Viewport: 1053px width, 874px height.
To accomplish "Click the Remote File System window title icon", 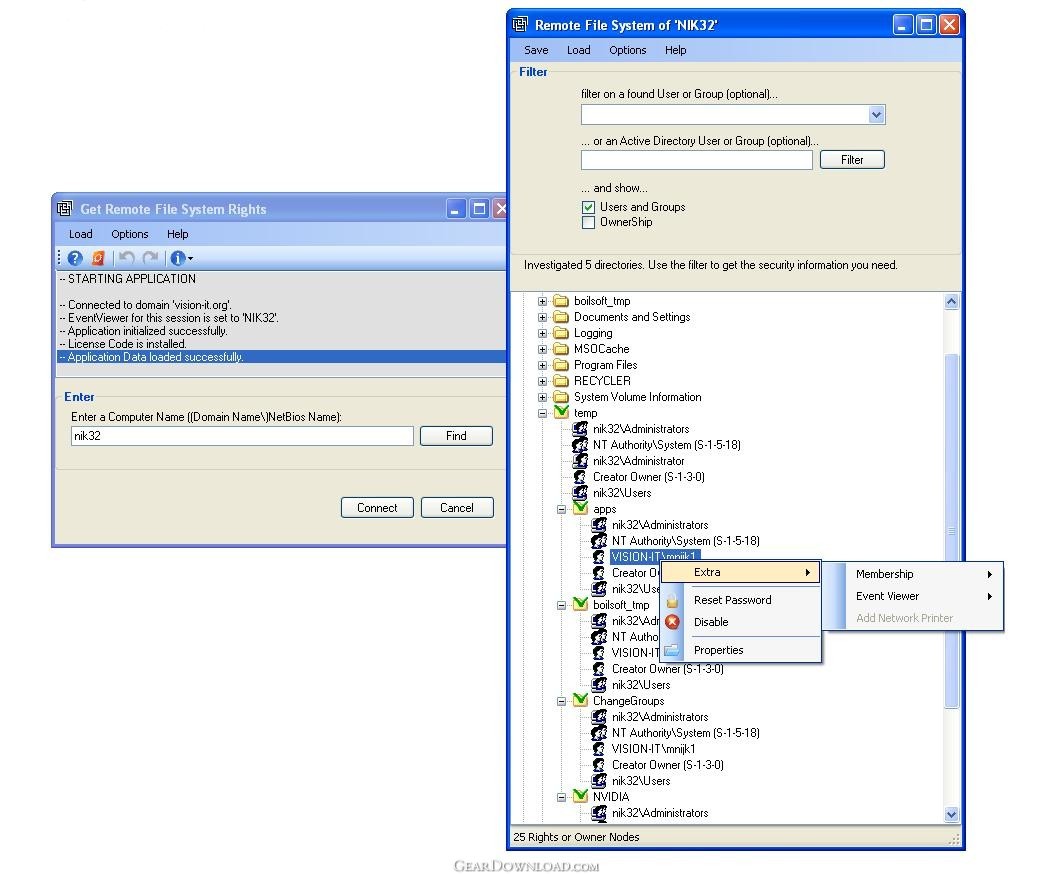I will pos(520,25).
